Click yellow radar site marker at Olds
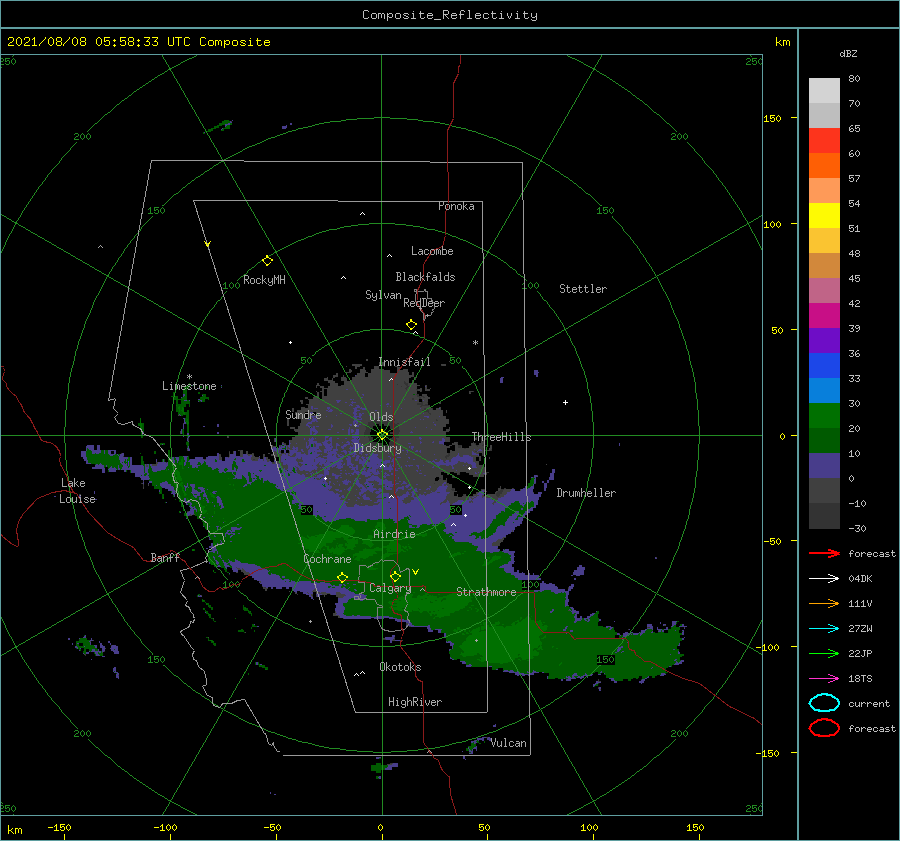 tap(382, 435)
